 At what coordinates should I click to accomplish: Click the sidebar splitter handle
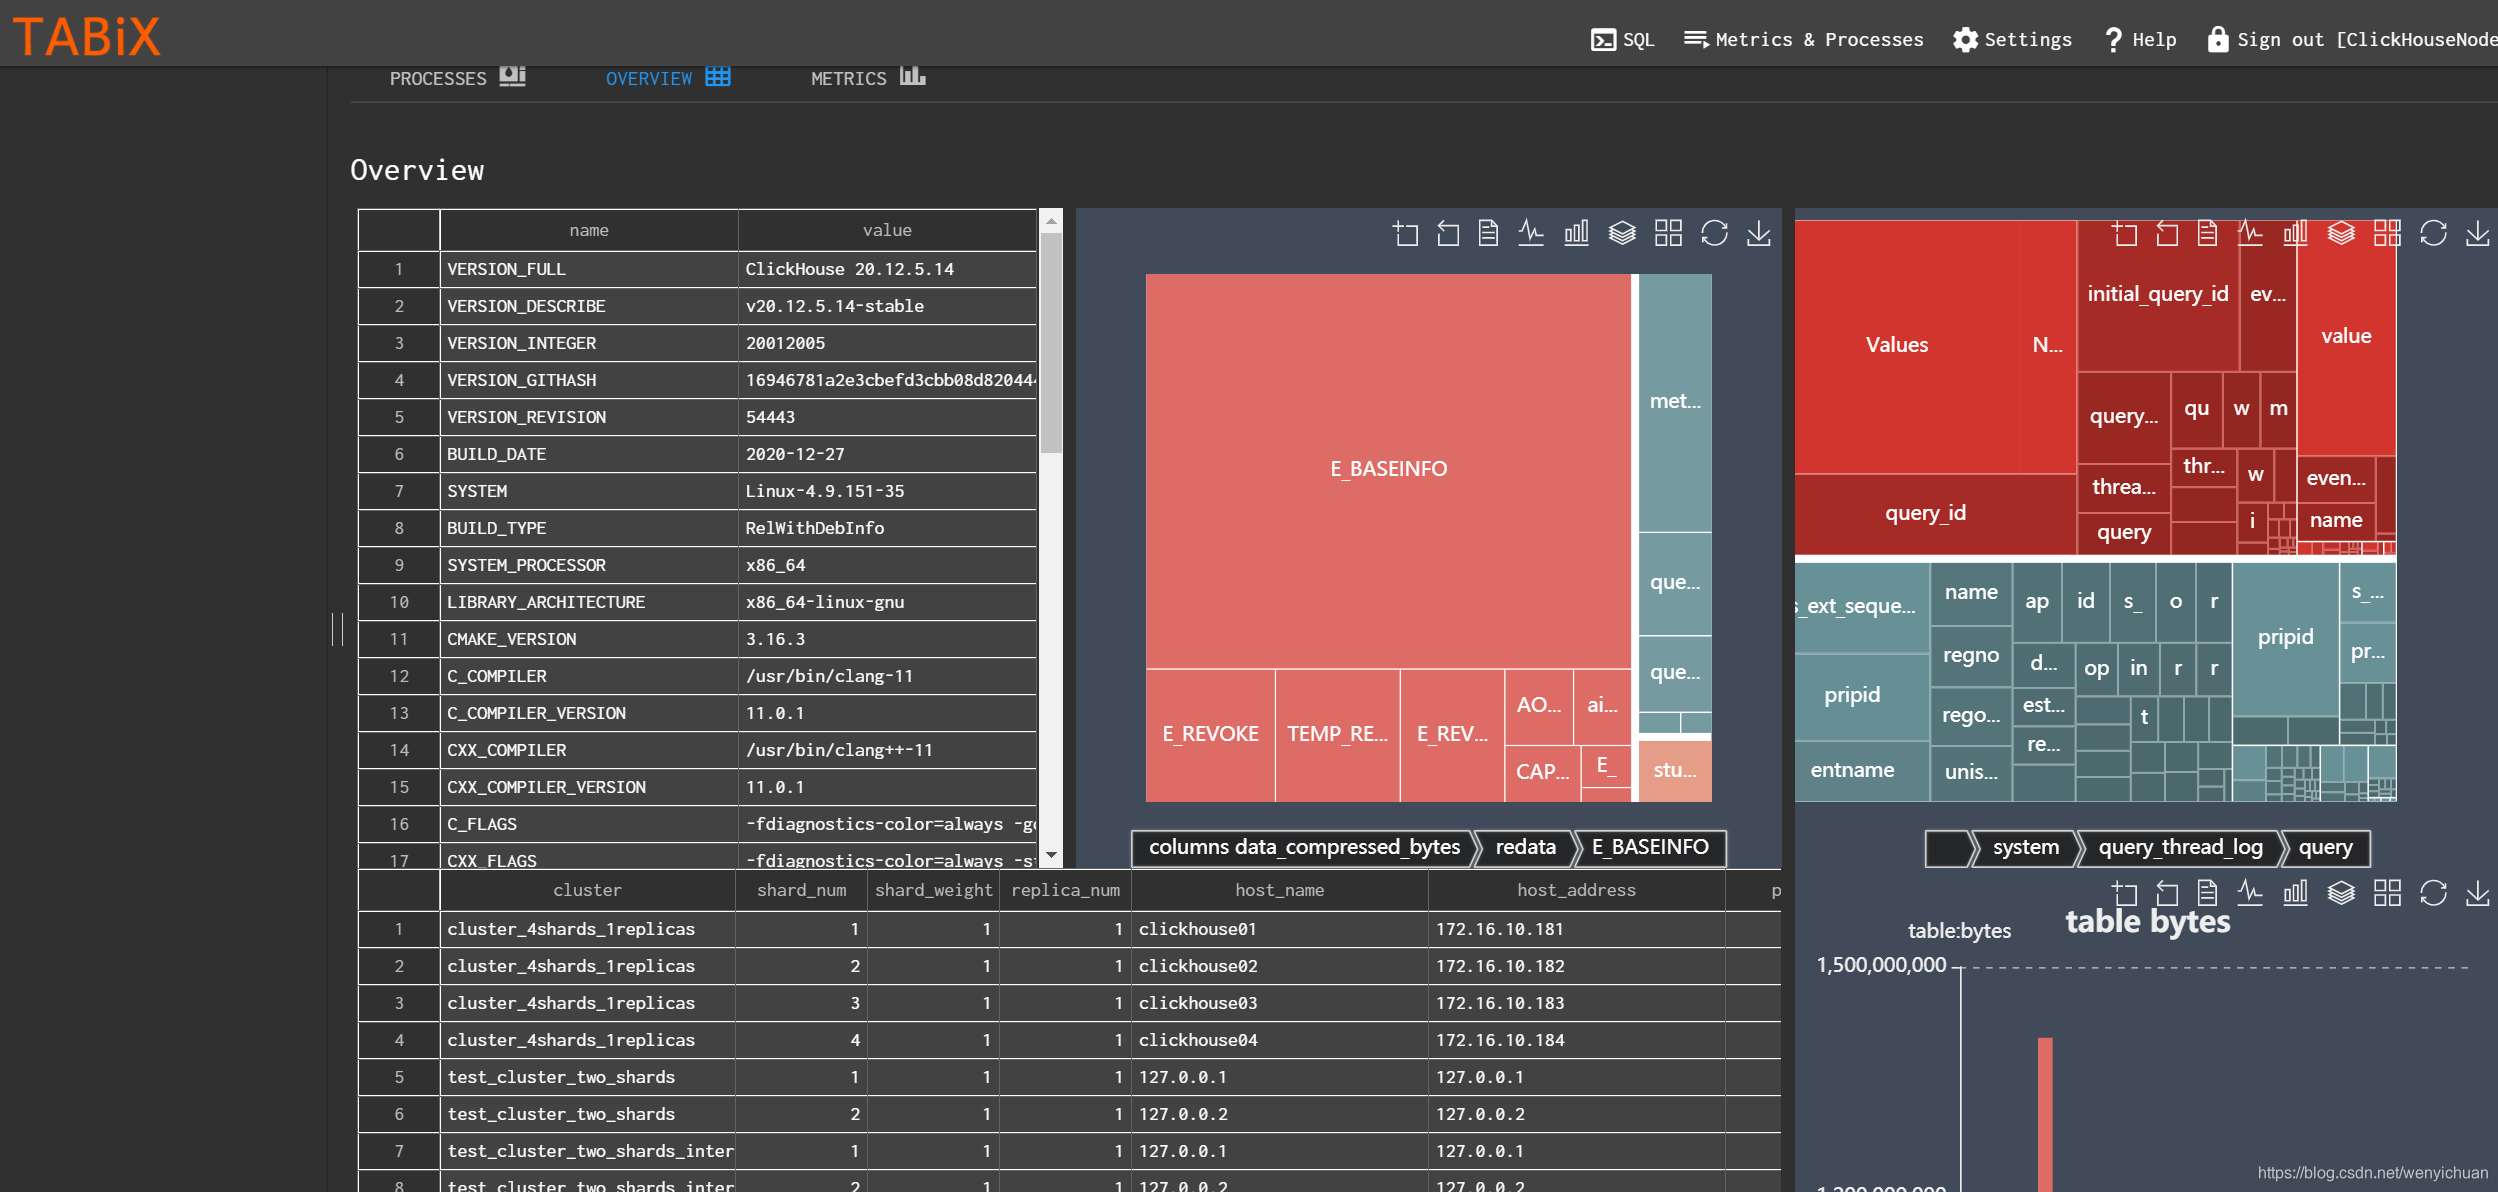point(337,629)
